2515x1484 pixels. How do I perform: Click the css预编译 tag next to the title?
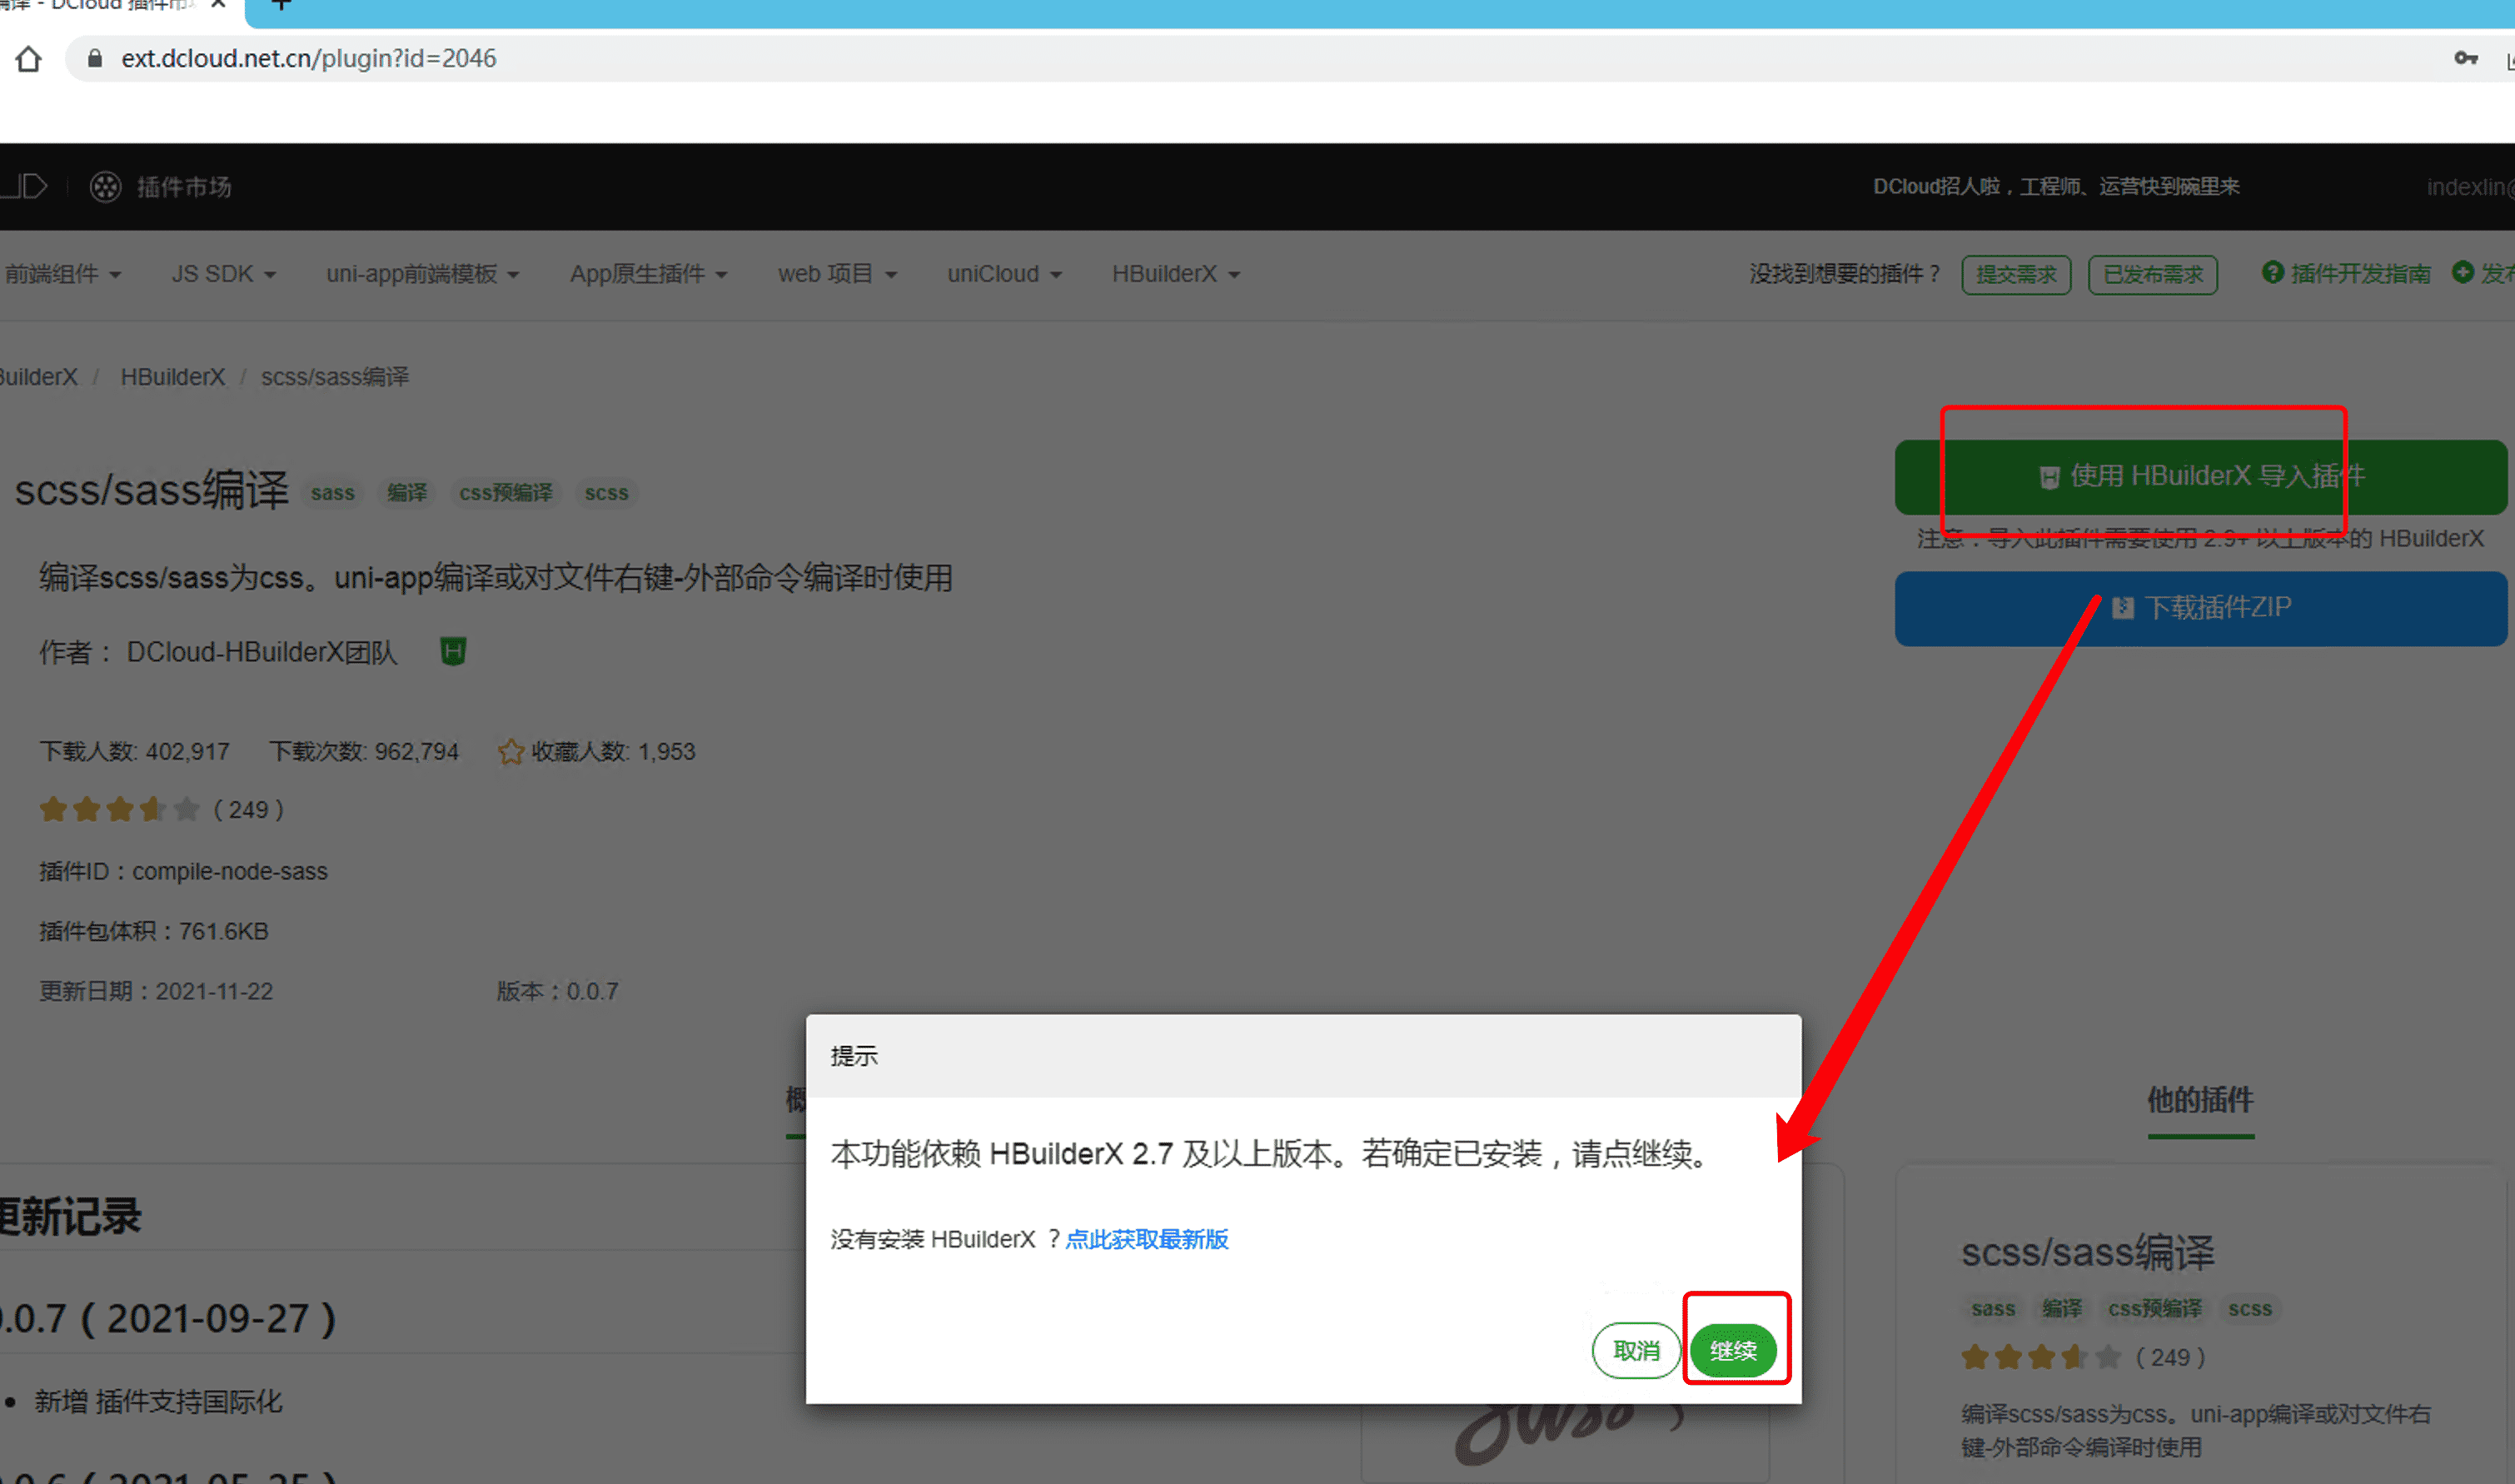click(506, 493)
